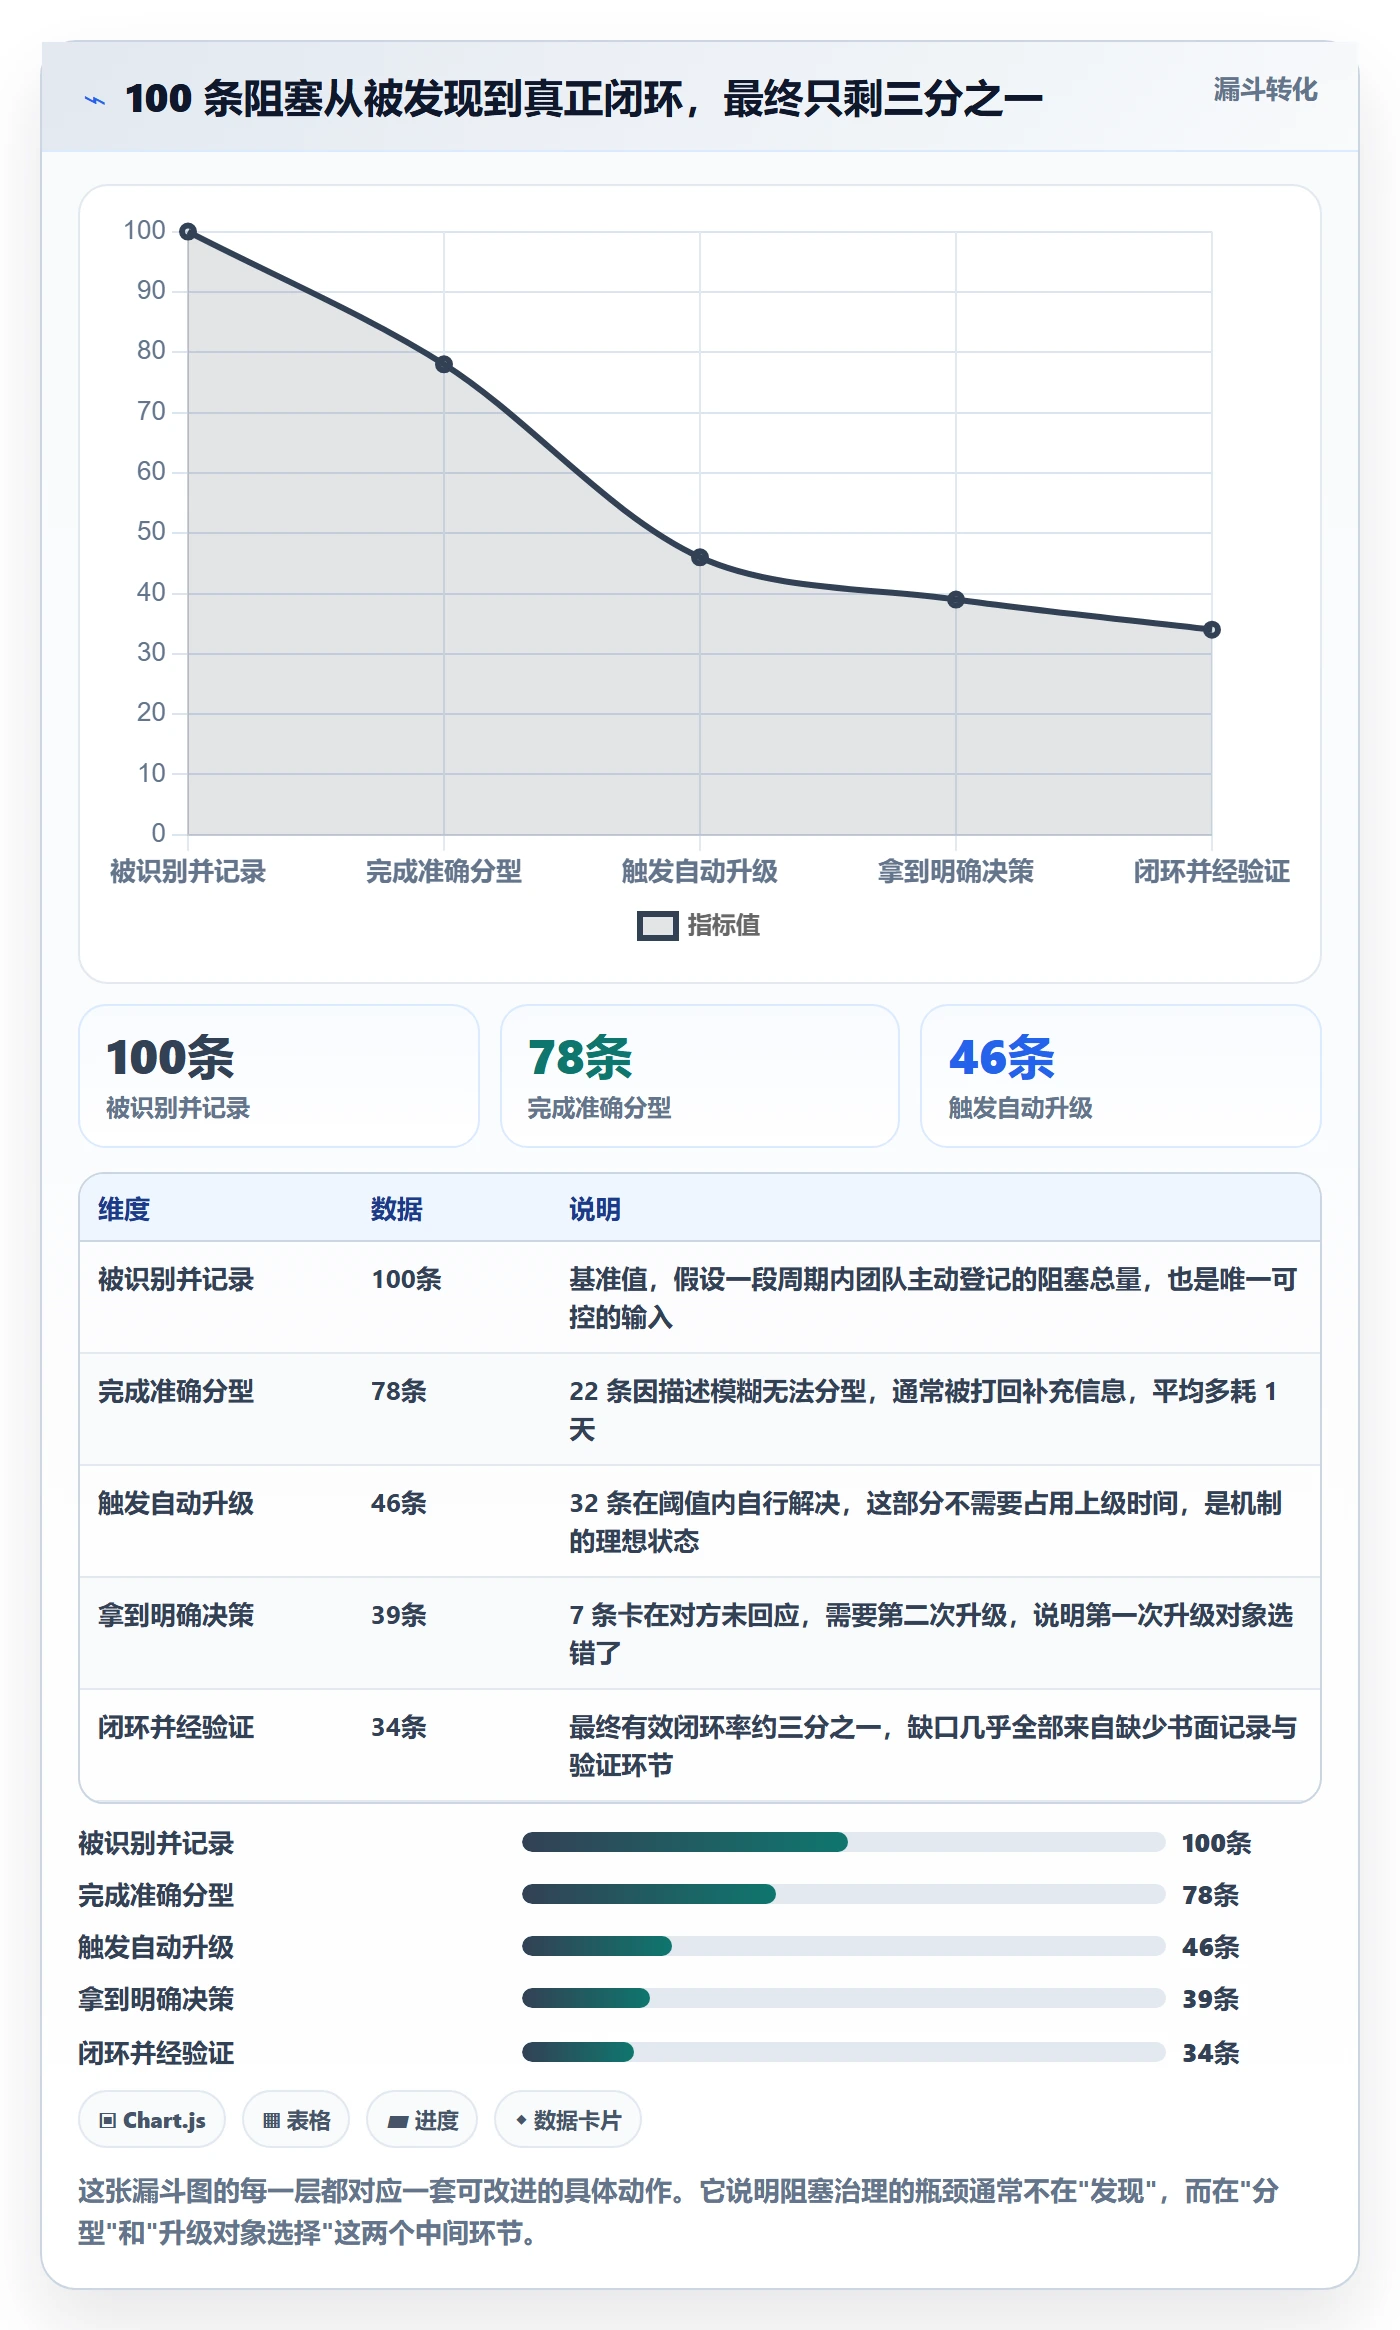Open the 78条 完成准确分型 data card
Viewport: 1400px width, 2330px height.
[x=700, y=1076]
